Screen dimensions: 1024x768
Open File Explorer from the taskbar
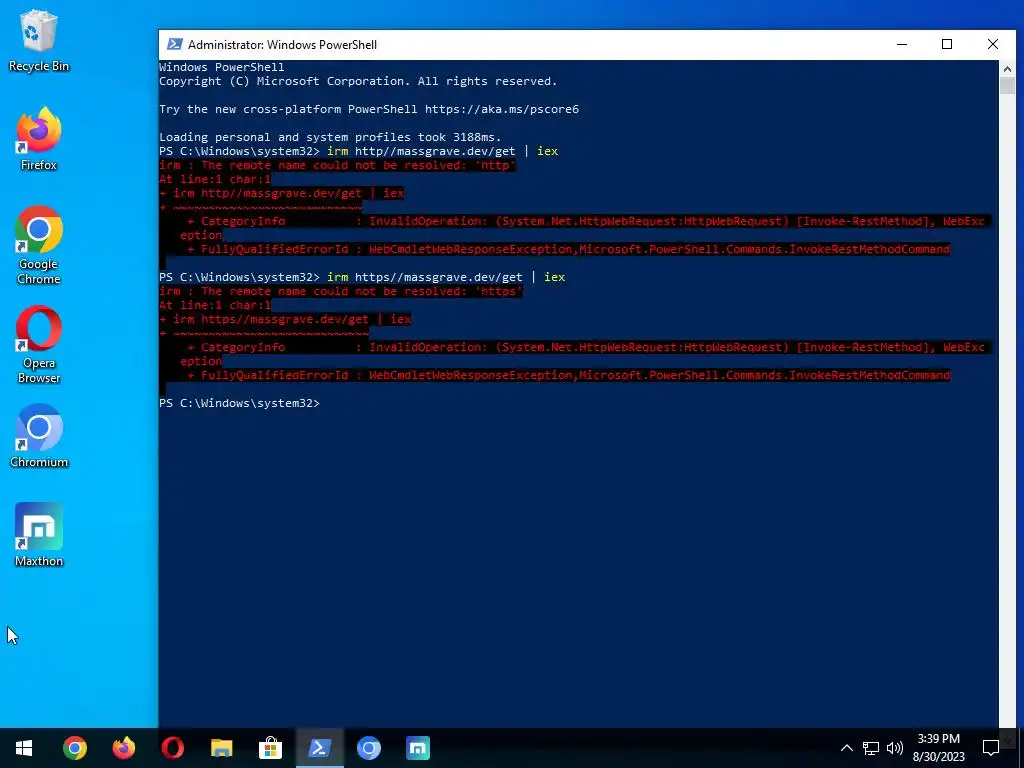point(221,748)
